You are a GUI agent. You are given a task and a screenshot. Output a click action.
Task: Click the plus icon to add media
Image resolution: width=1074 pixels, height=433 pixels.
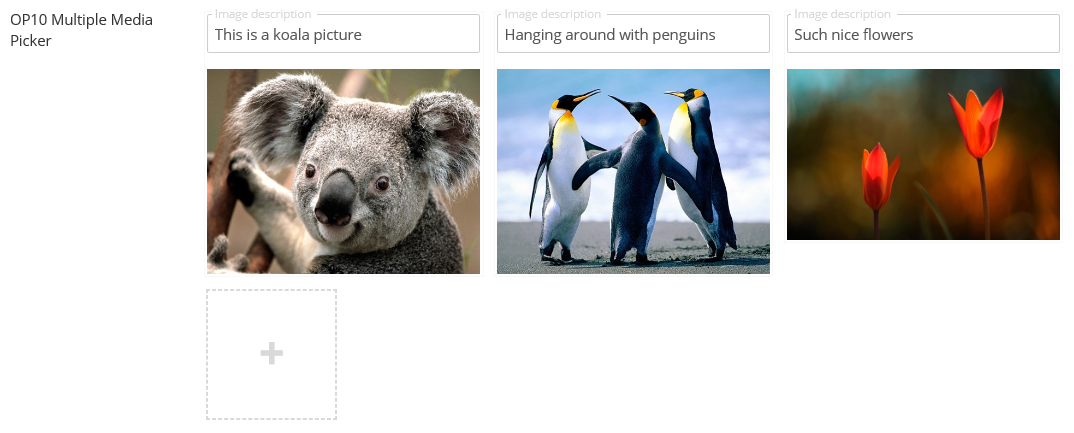coord(271,354)
